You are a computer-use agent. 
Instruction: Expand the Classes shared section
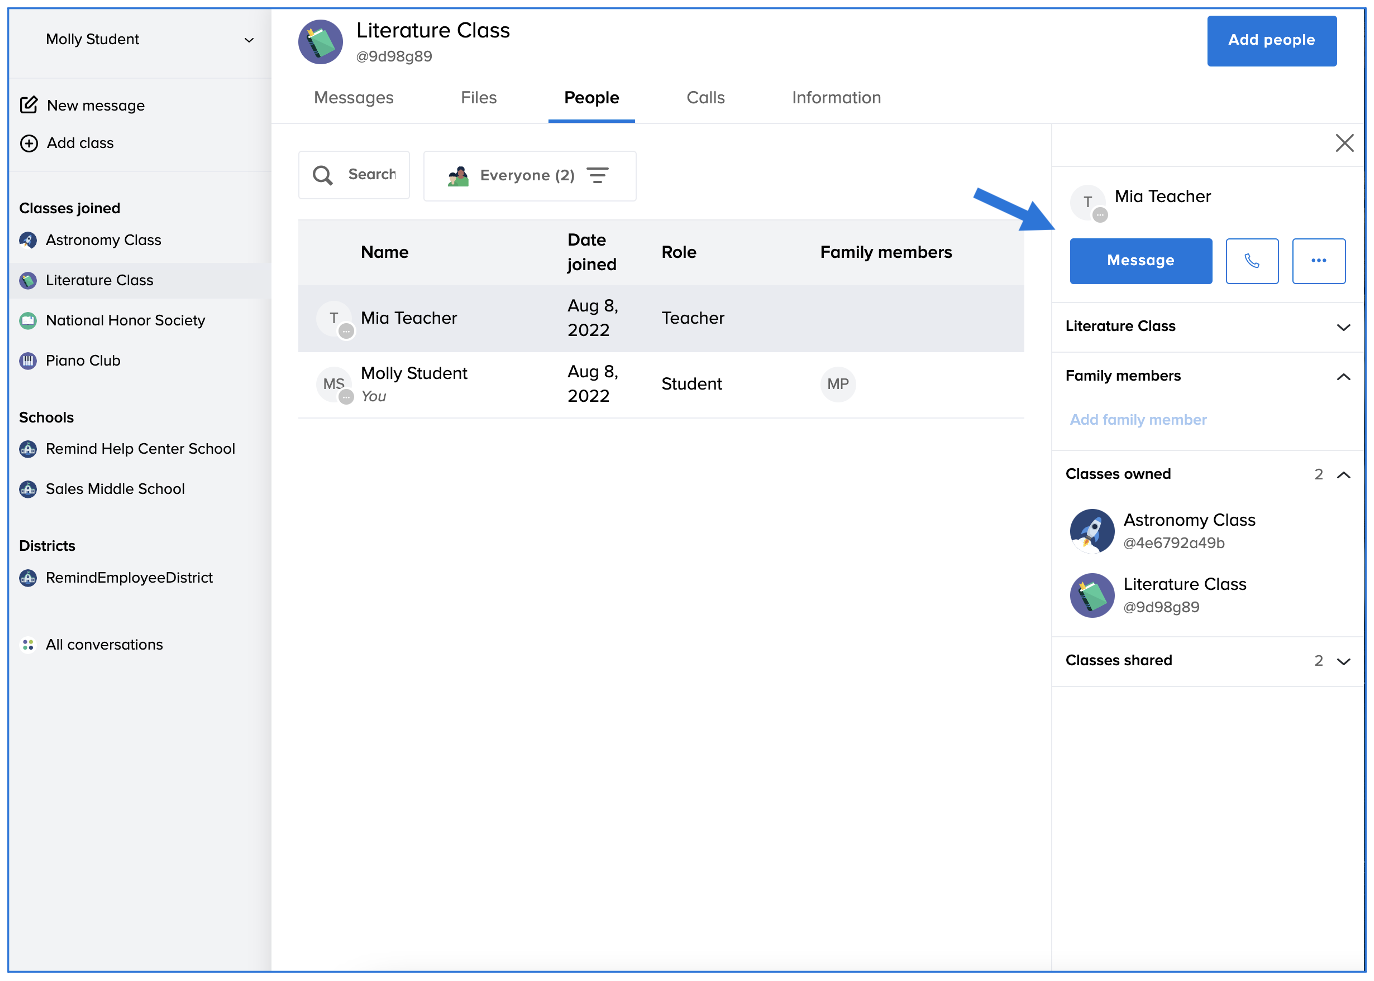pos(1344,661)
